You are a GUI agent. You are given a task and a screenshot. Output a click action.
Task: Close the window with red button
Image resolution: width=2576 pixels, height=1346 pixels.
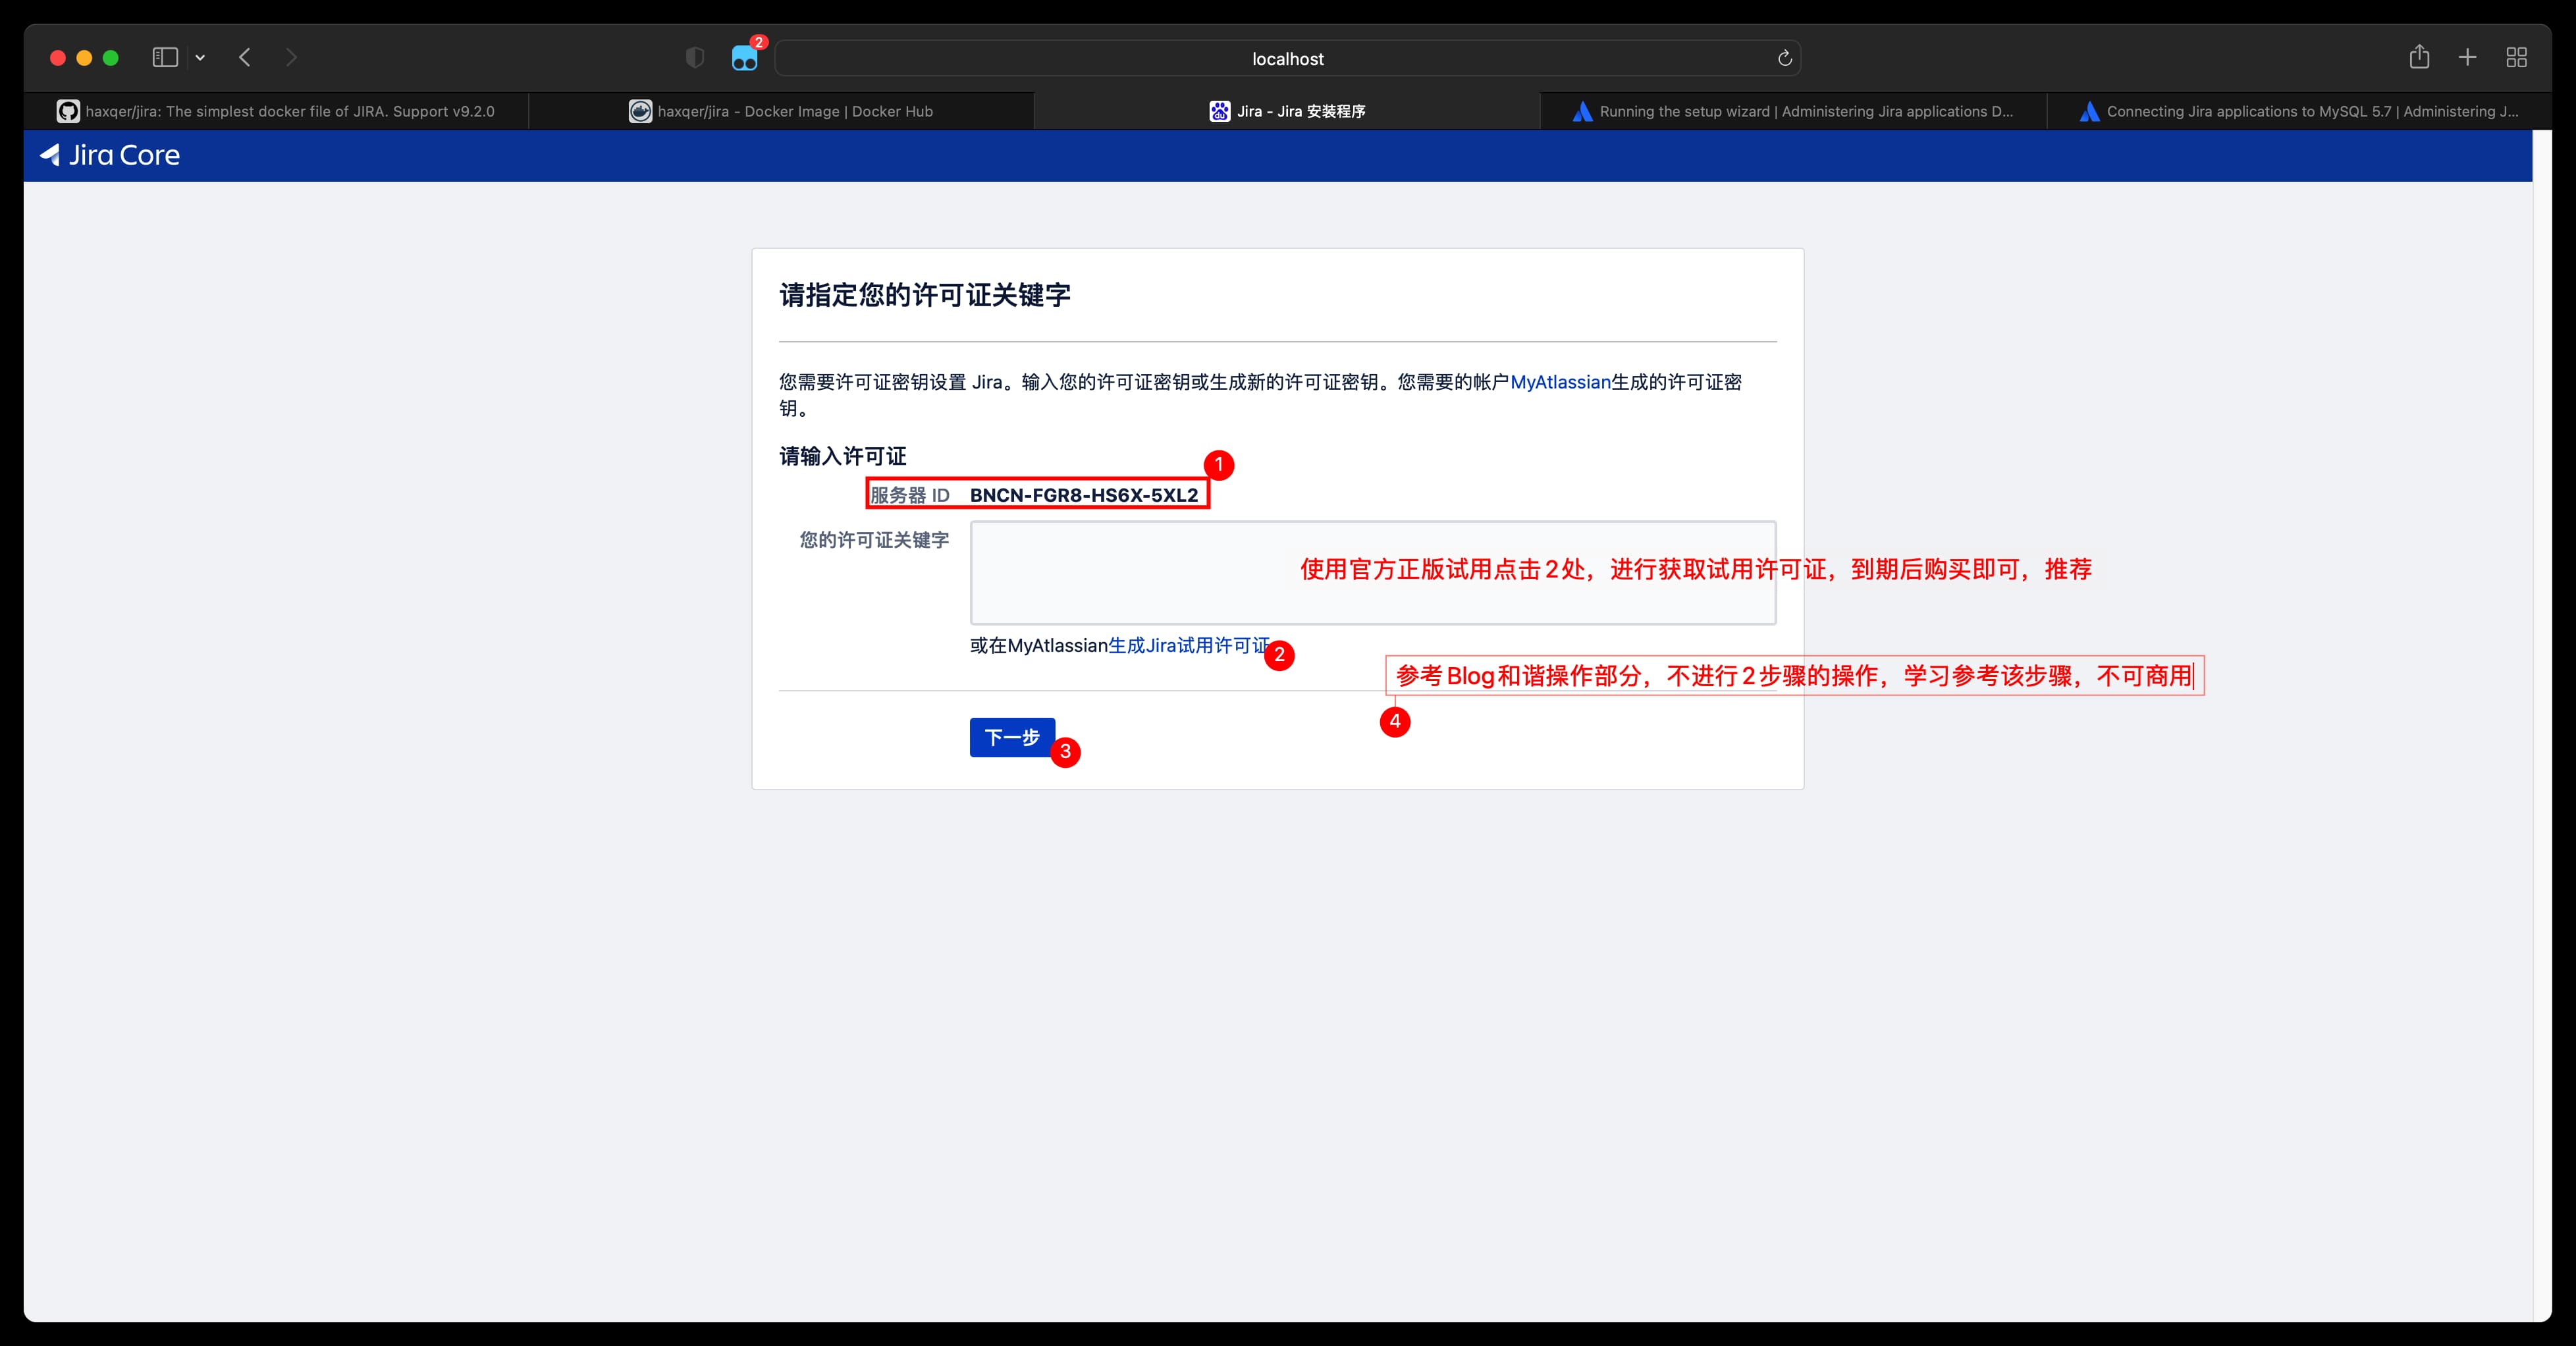(58, 58)
